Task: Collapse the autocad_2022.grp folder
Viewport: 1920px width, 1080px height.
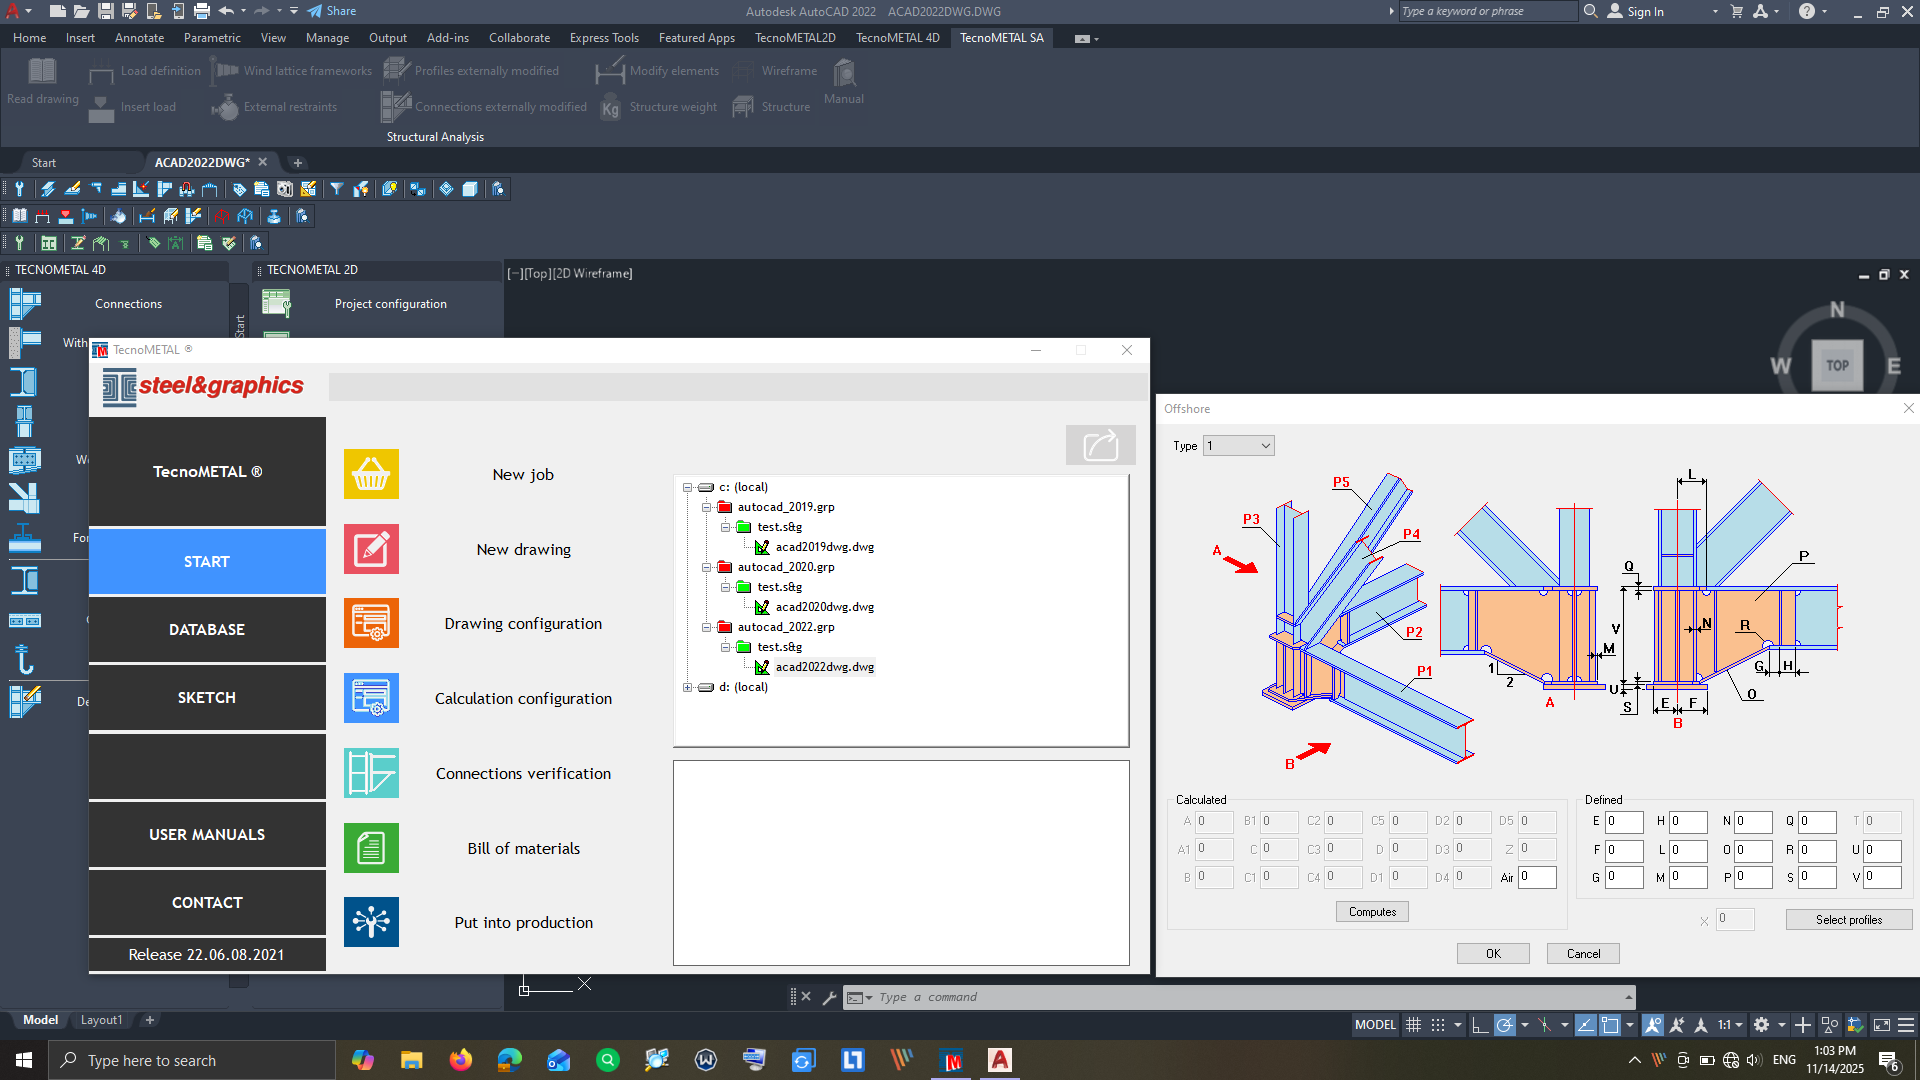Action: [707, 627]
